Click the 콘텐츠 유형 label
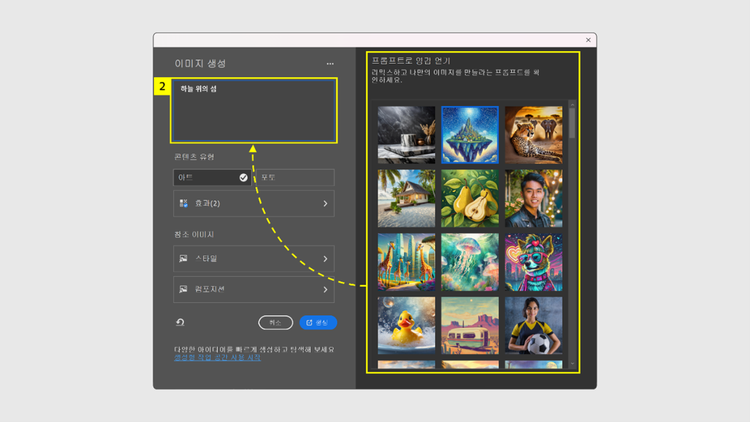The image size is (750, 422). click(x=194, y=157)
